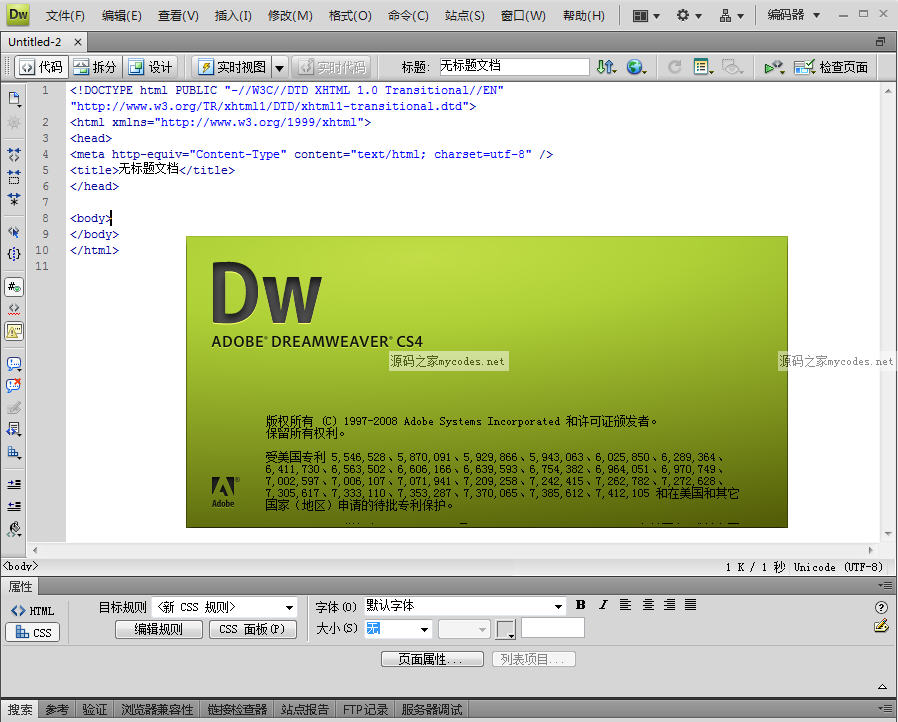Click the title input field
The width and height of the screenshot is (898, 722).
(x=514, y=66)
